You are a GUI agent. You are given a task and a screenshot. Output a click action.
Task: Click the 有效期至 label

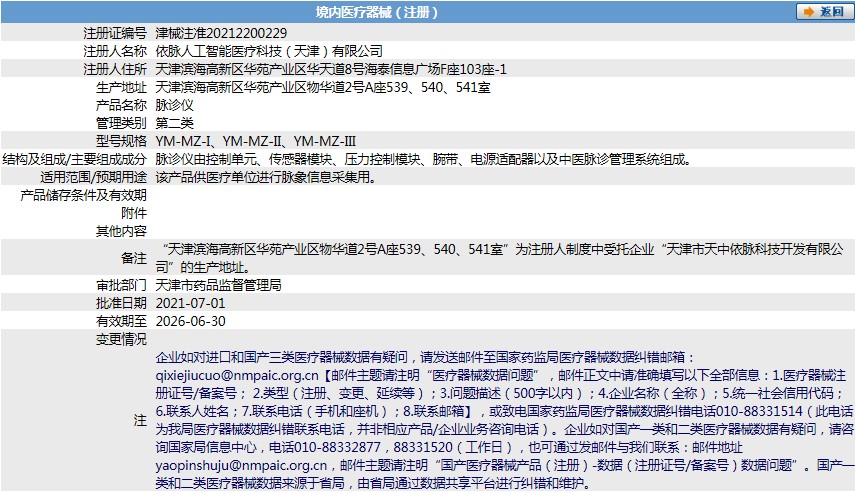pos(121,321)
